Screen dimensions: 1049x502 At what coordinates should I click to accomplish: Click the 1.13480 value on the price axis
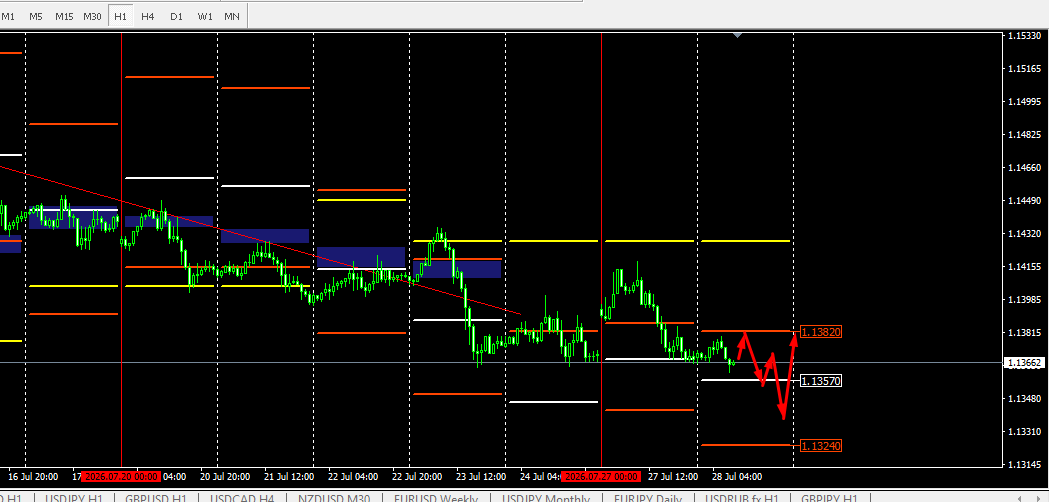pos(1024,399)
